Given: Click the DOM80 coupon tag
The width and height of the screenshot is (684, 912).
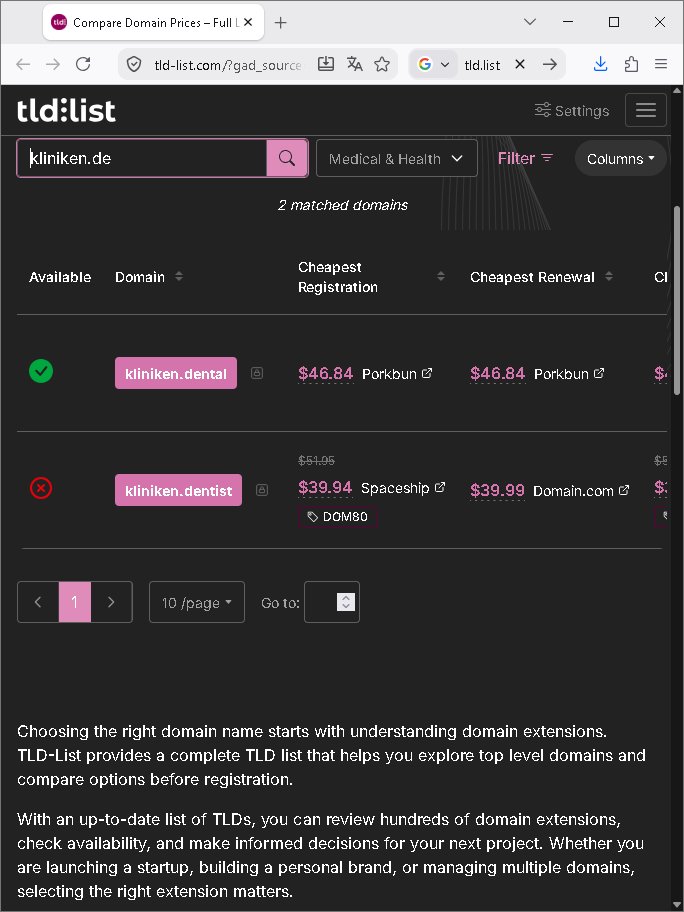Looking at the screenshot, I should click(338, 516).
